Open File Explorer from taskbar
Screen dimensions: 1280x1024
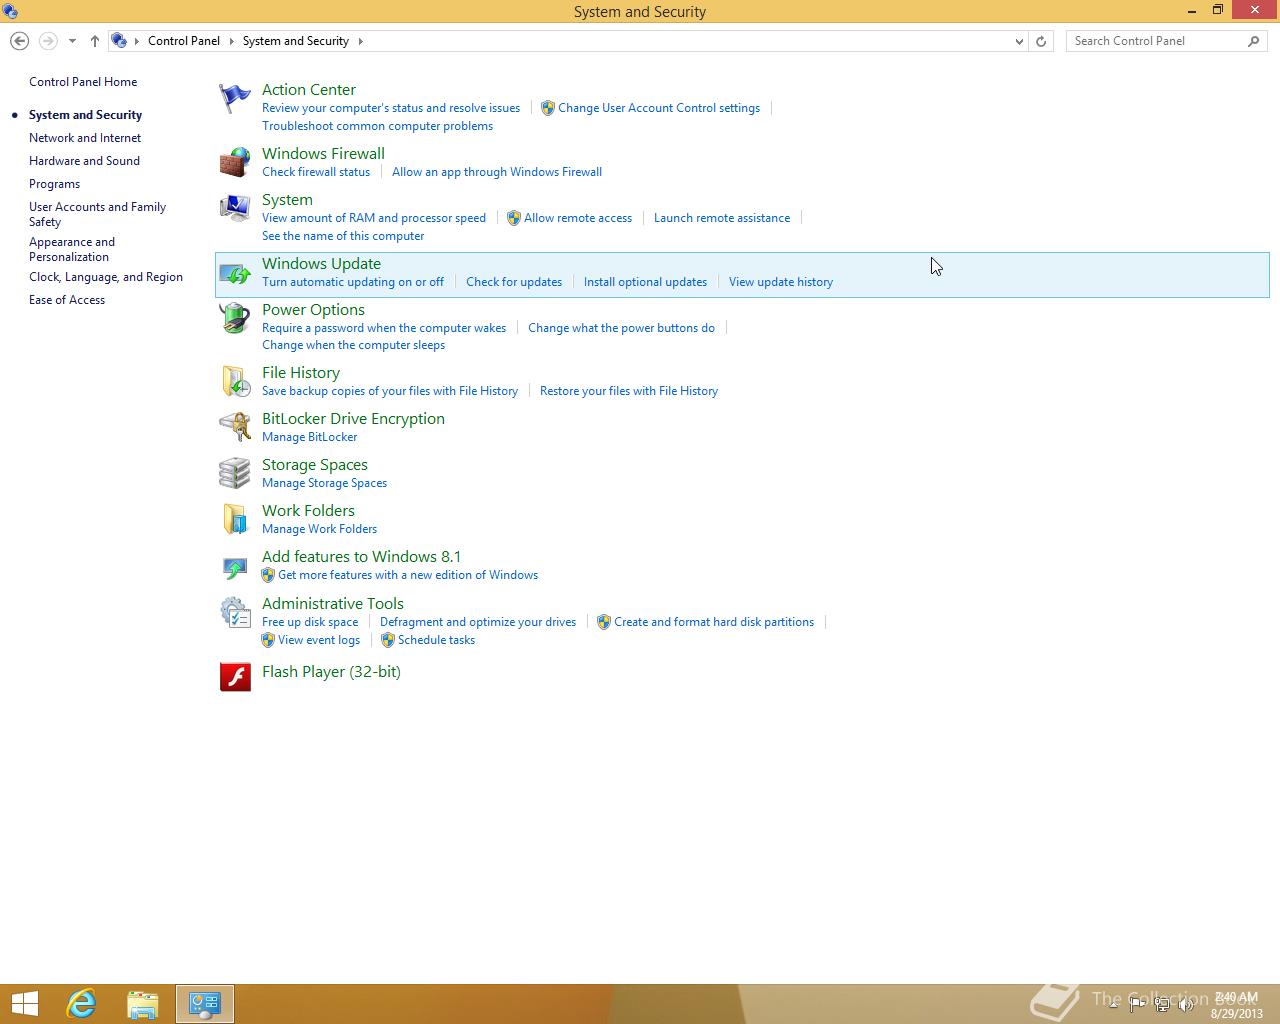pyautogui.click(x=143, y=1004)
